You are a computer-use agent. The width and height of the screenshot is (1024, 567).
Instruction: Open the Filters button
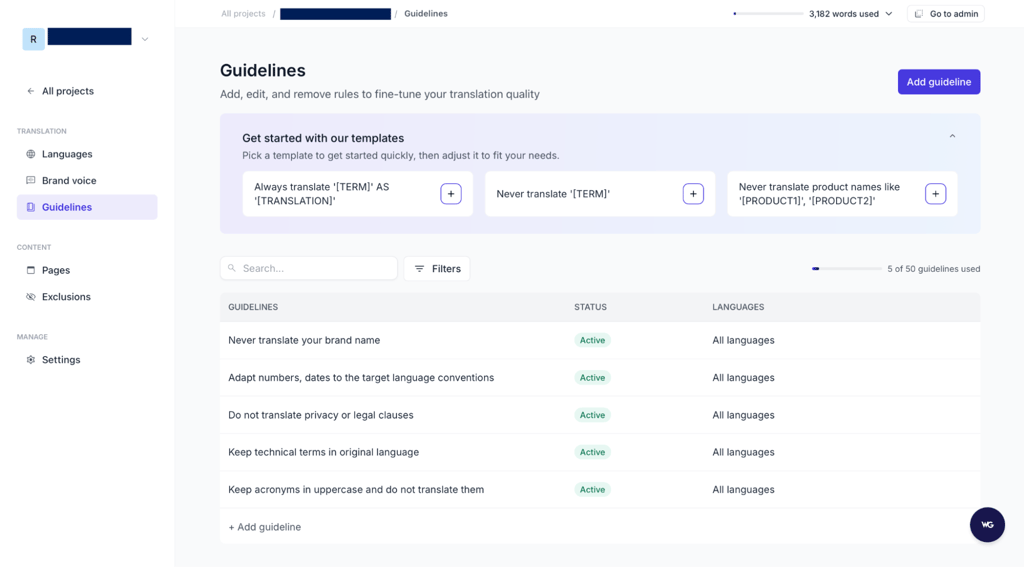[437, 268]
